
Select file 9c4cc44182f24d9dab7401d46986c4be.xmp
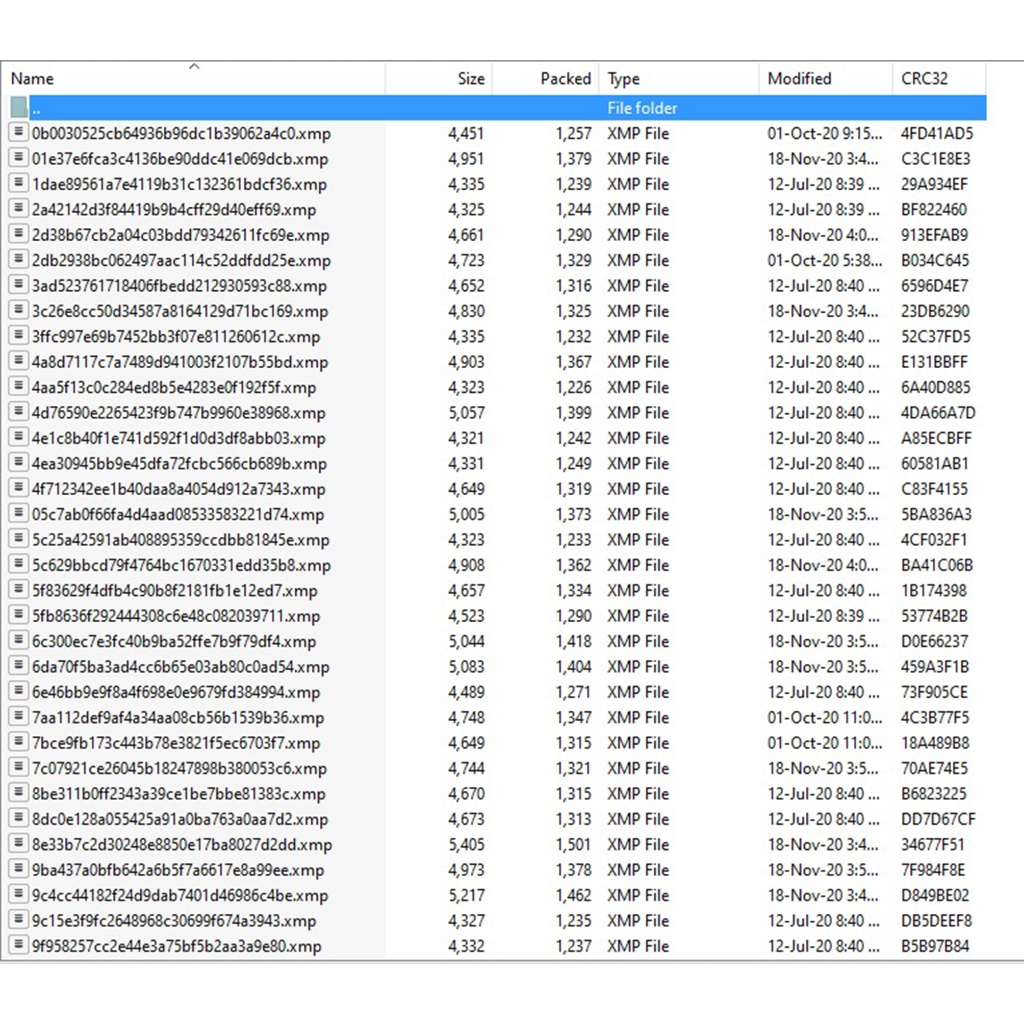(180, 896)
